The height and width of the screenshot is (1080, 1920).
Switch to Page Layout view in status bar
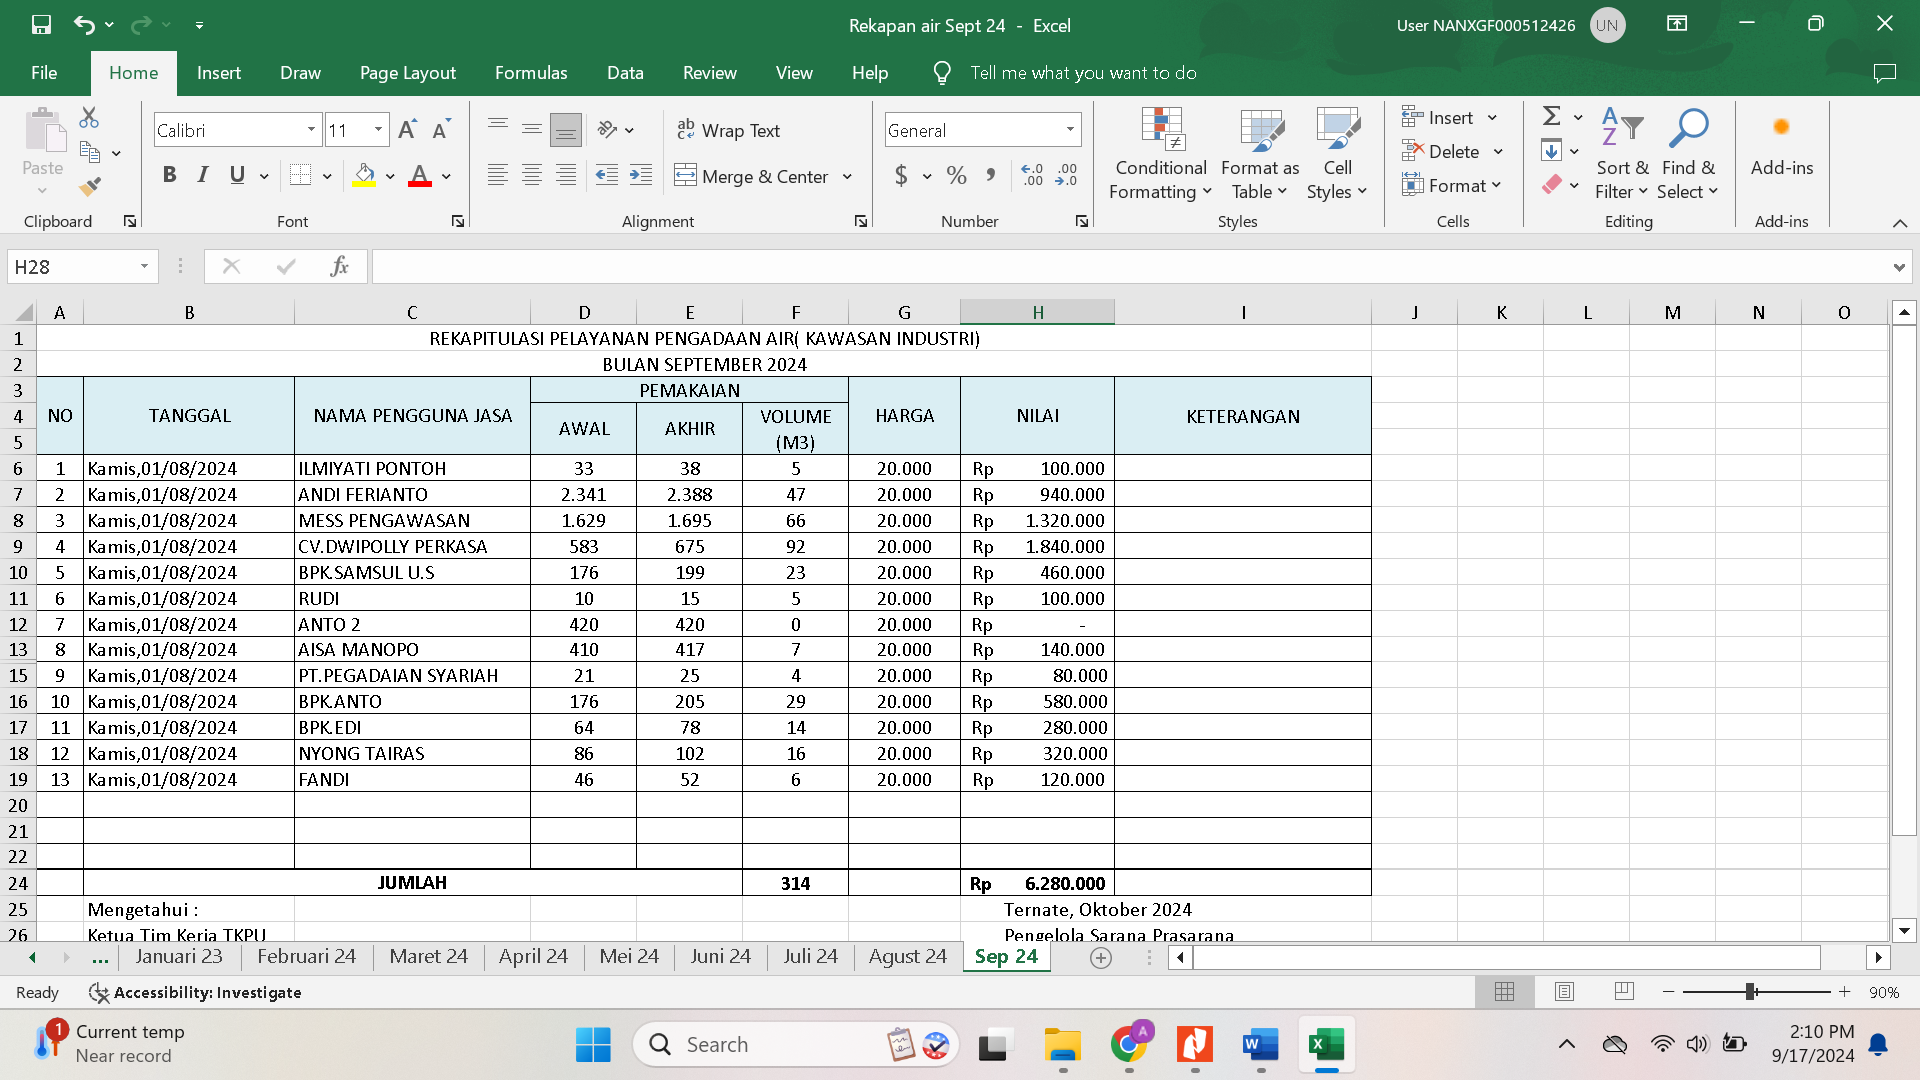1564,991
